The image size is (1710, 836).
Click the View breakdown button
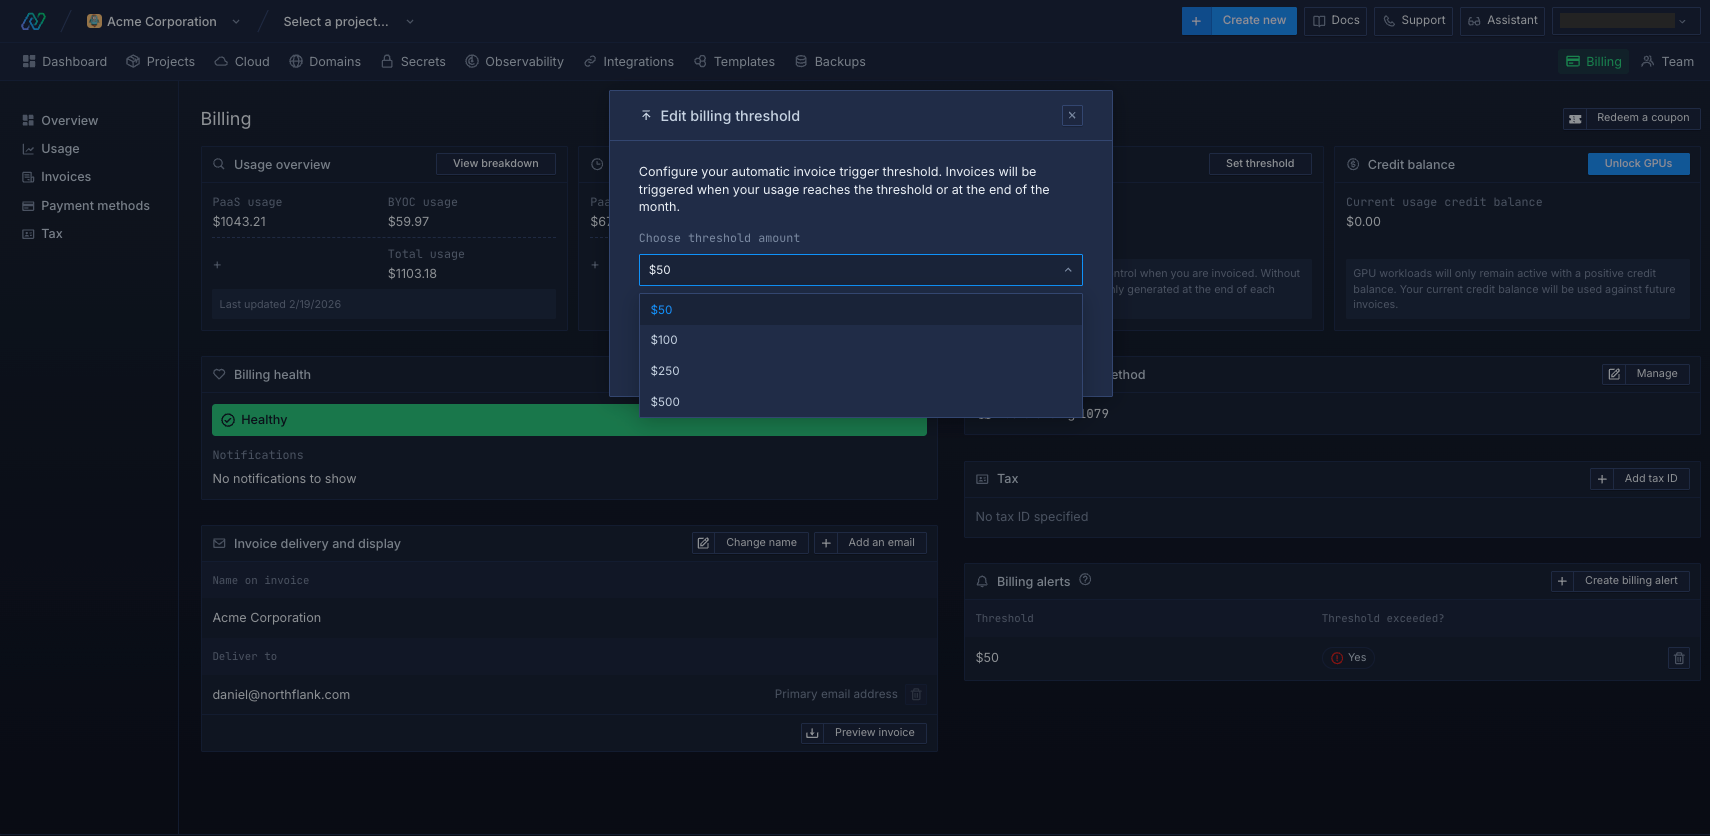[495, 164]
